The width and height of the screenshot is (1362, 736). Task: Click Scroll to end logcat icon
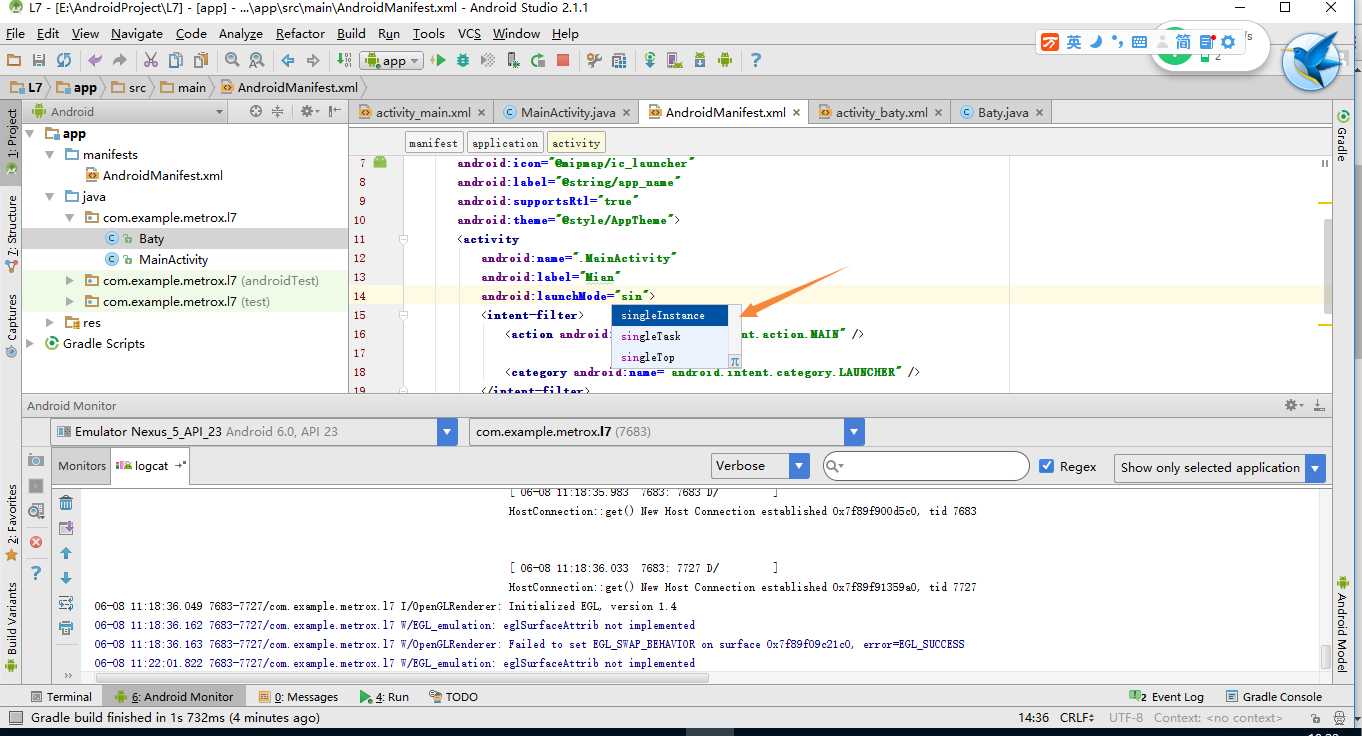[66, 528]
